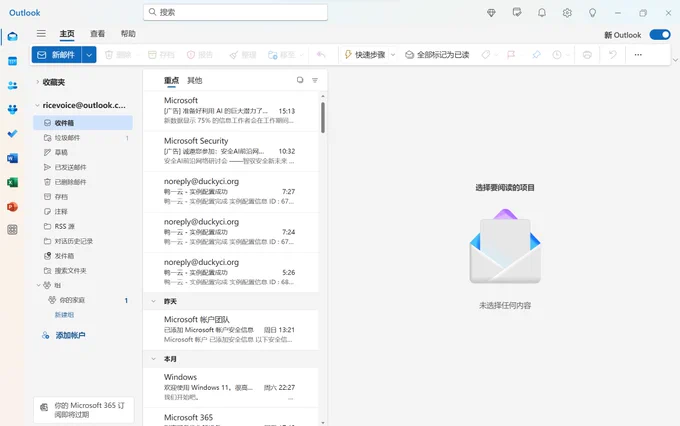Click 全部标记为已读 button
Screen dimensions: 680x426
click(437, 55)
